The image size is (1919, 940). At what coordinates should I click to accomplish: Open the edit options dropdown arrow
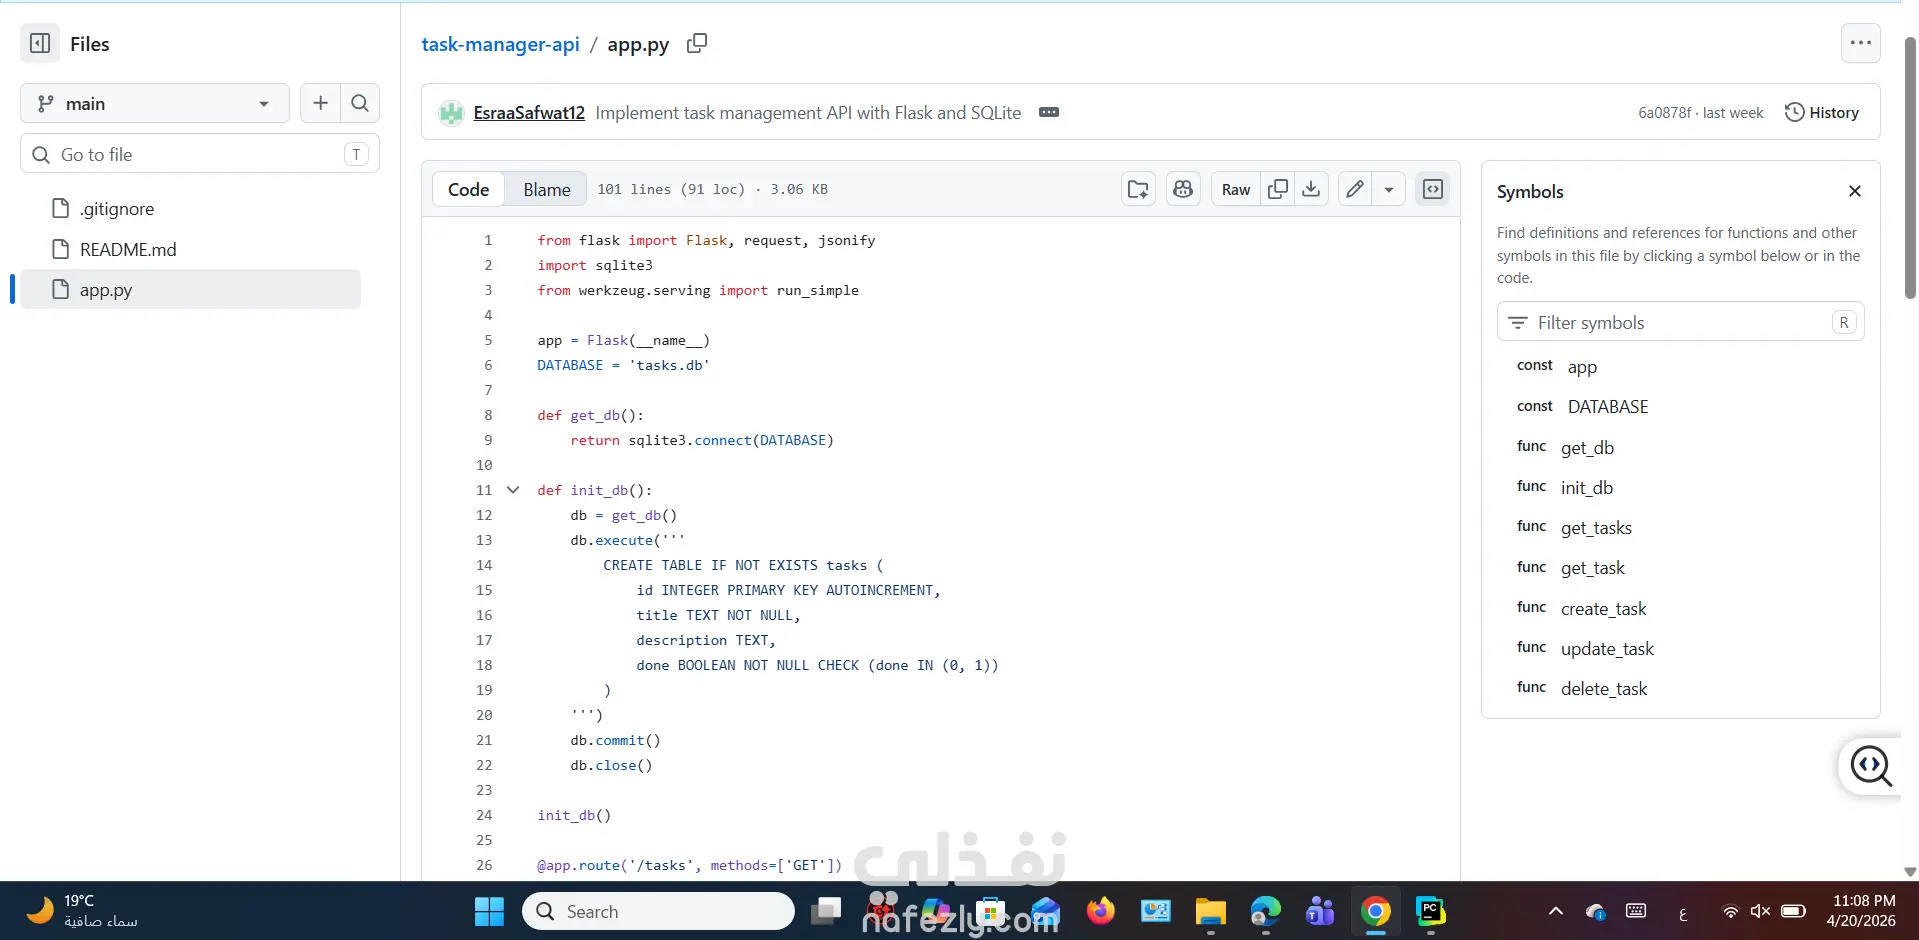[x=1389, y=189]
